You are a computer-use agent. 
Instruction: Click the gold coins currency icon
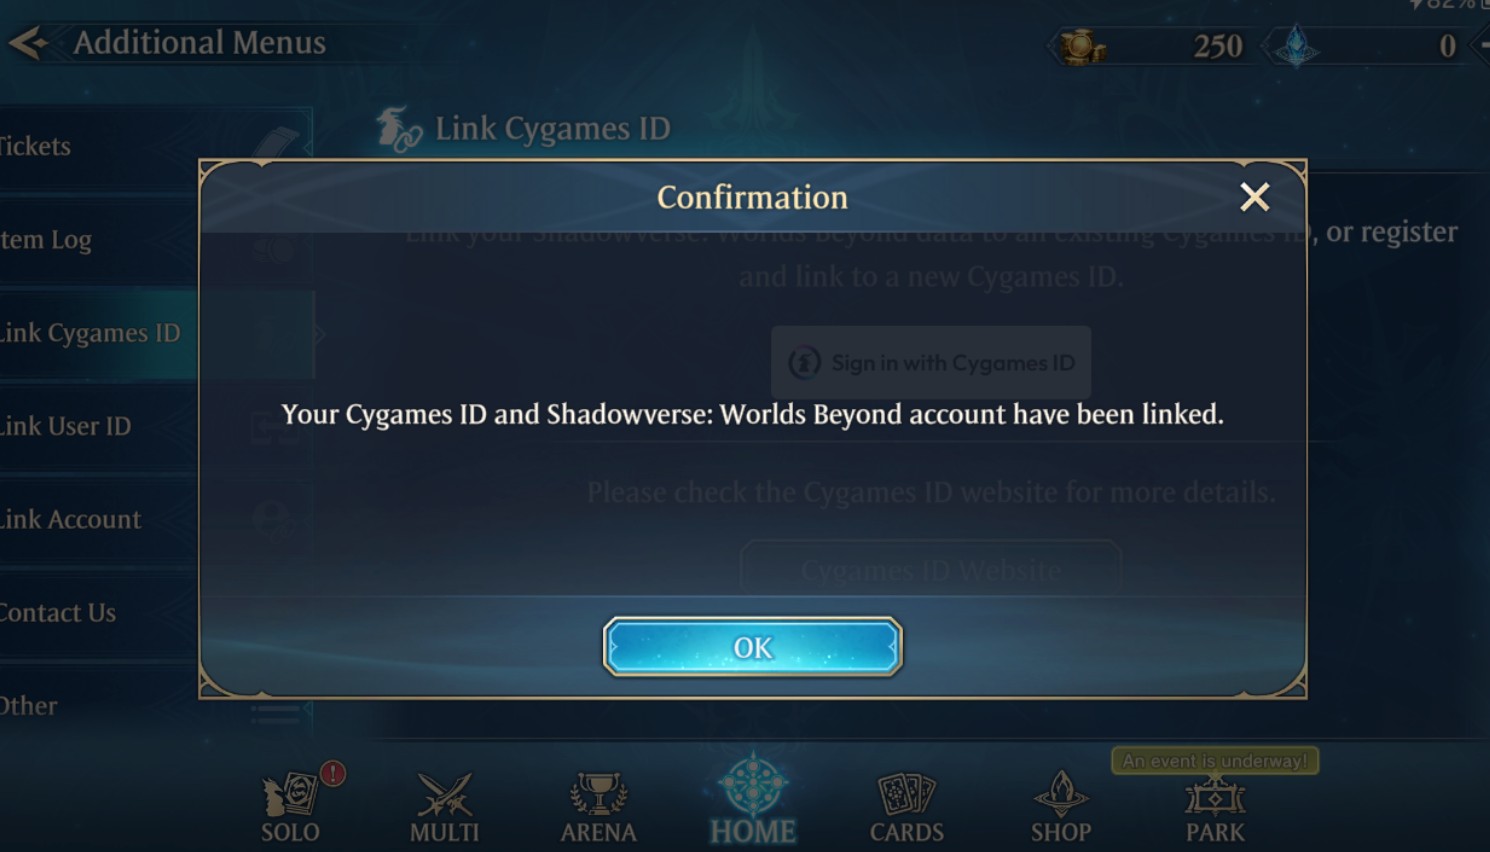1082,47
